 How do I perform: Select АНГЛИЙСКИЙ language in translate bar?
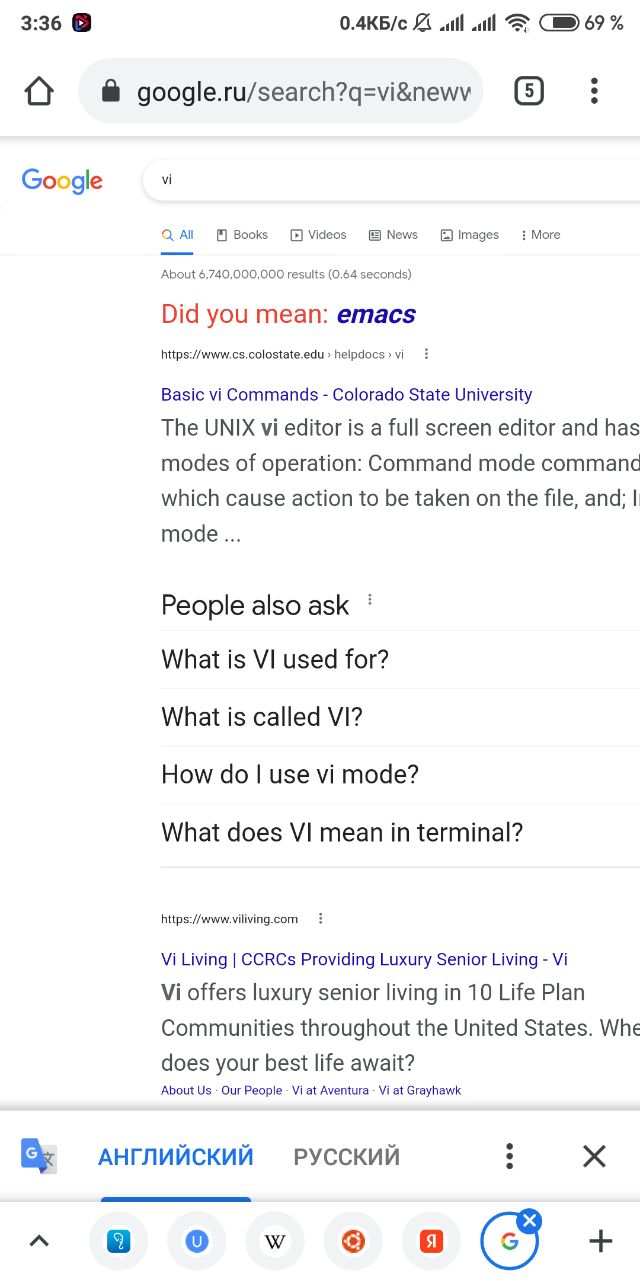click(176, 1157)
